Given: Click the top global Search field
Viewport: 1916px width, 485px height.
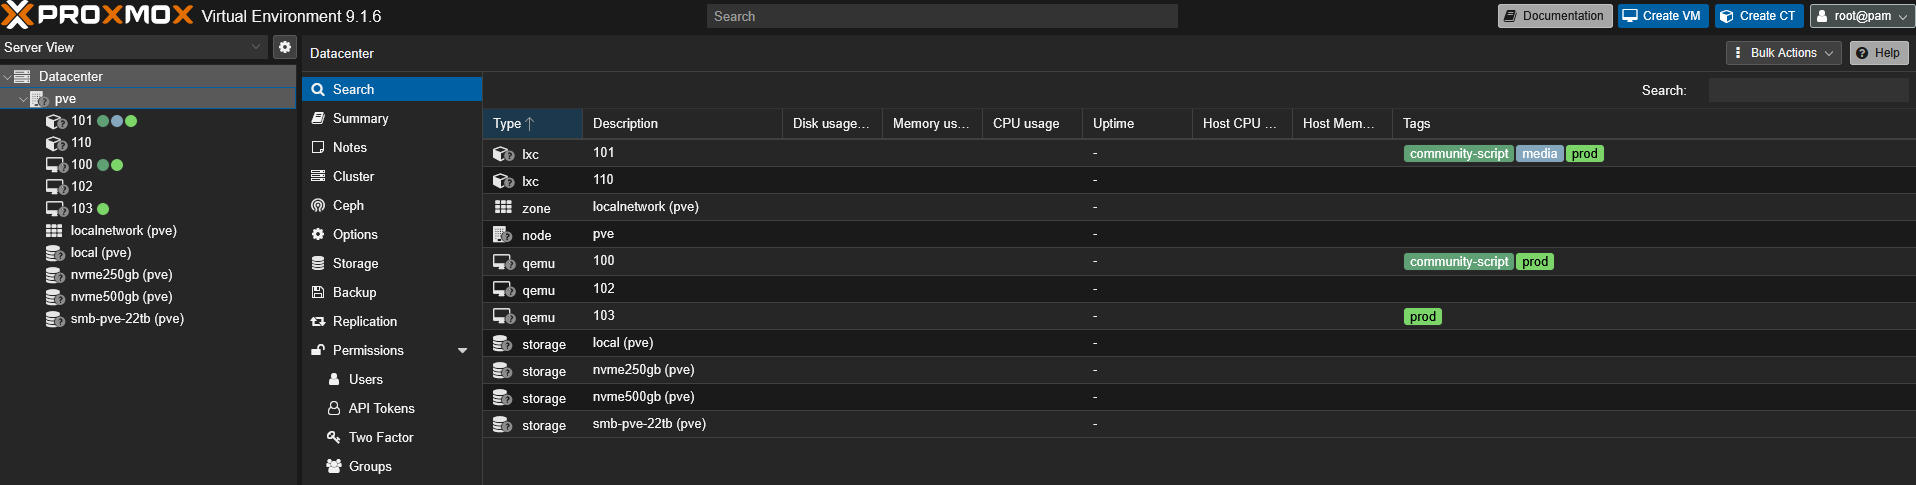Looking at the screenshot, I should [942, 16].
